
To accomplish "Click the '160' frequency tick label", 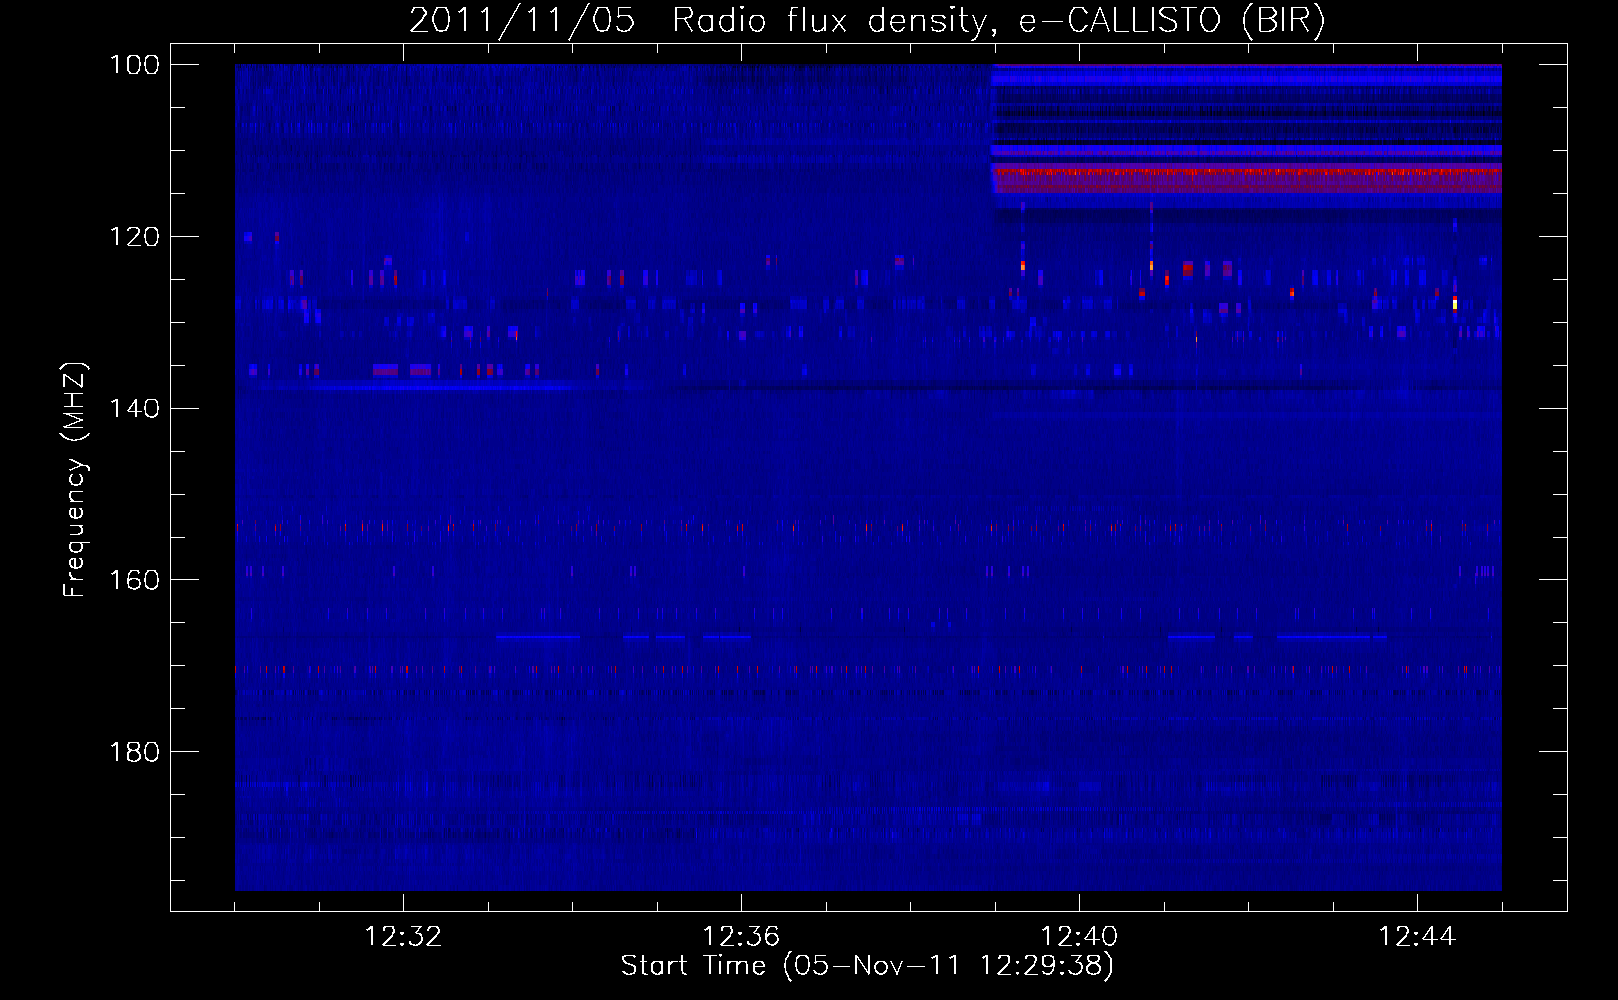I will pyautogui.click(x=135, y=580).
